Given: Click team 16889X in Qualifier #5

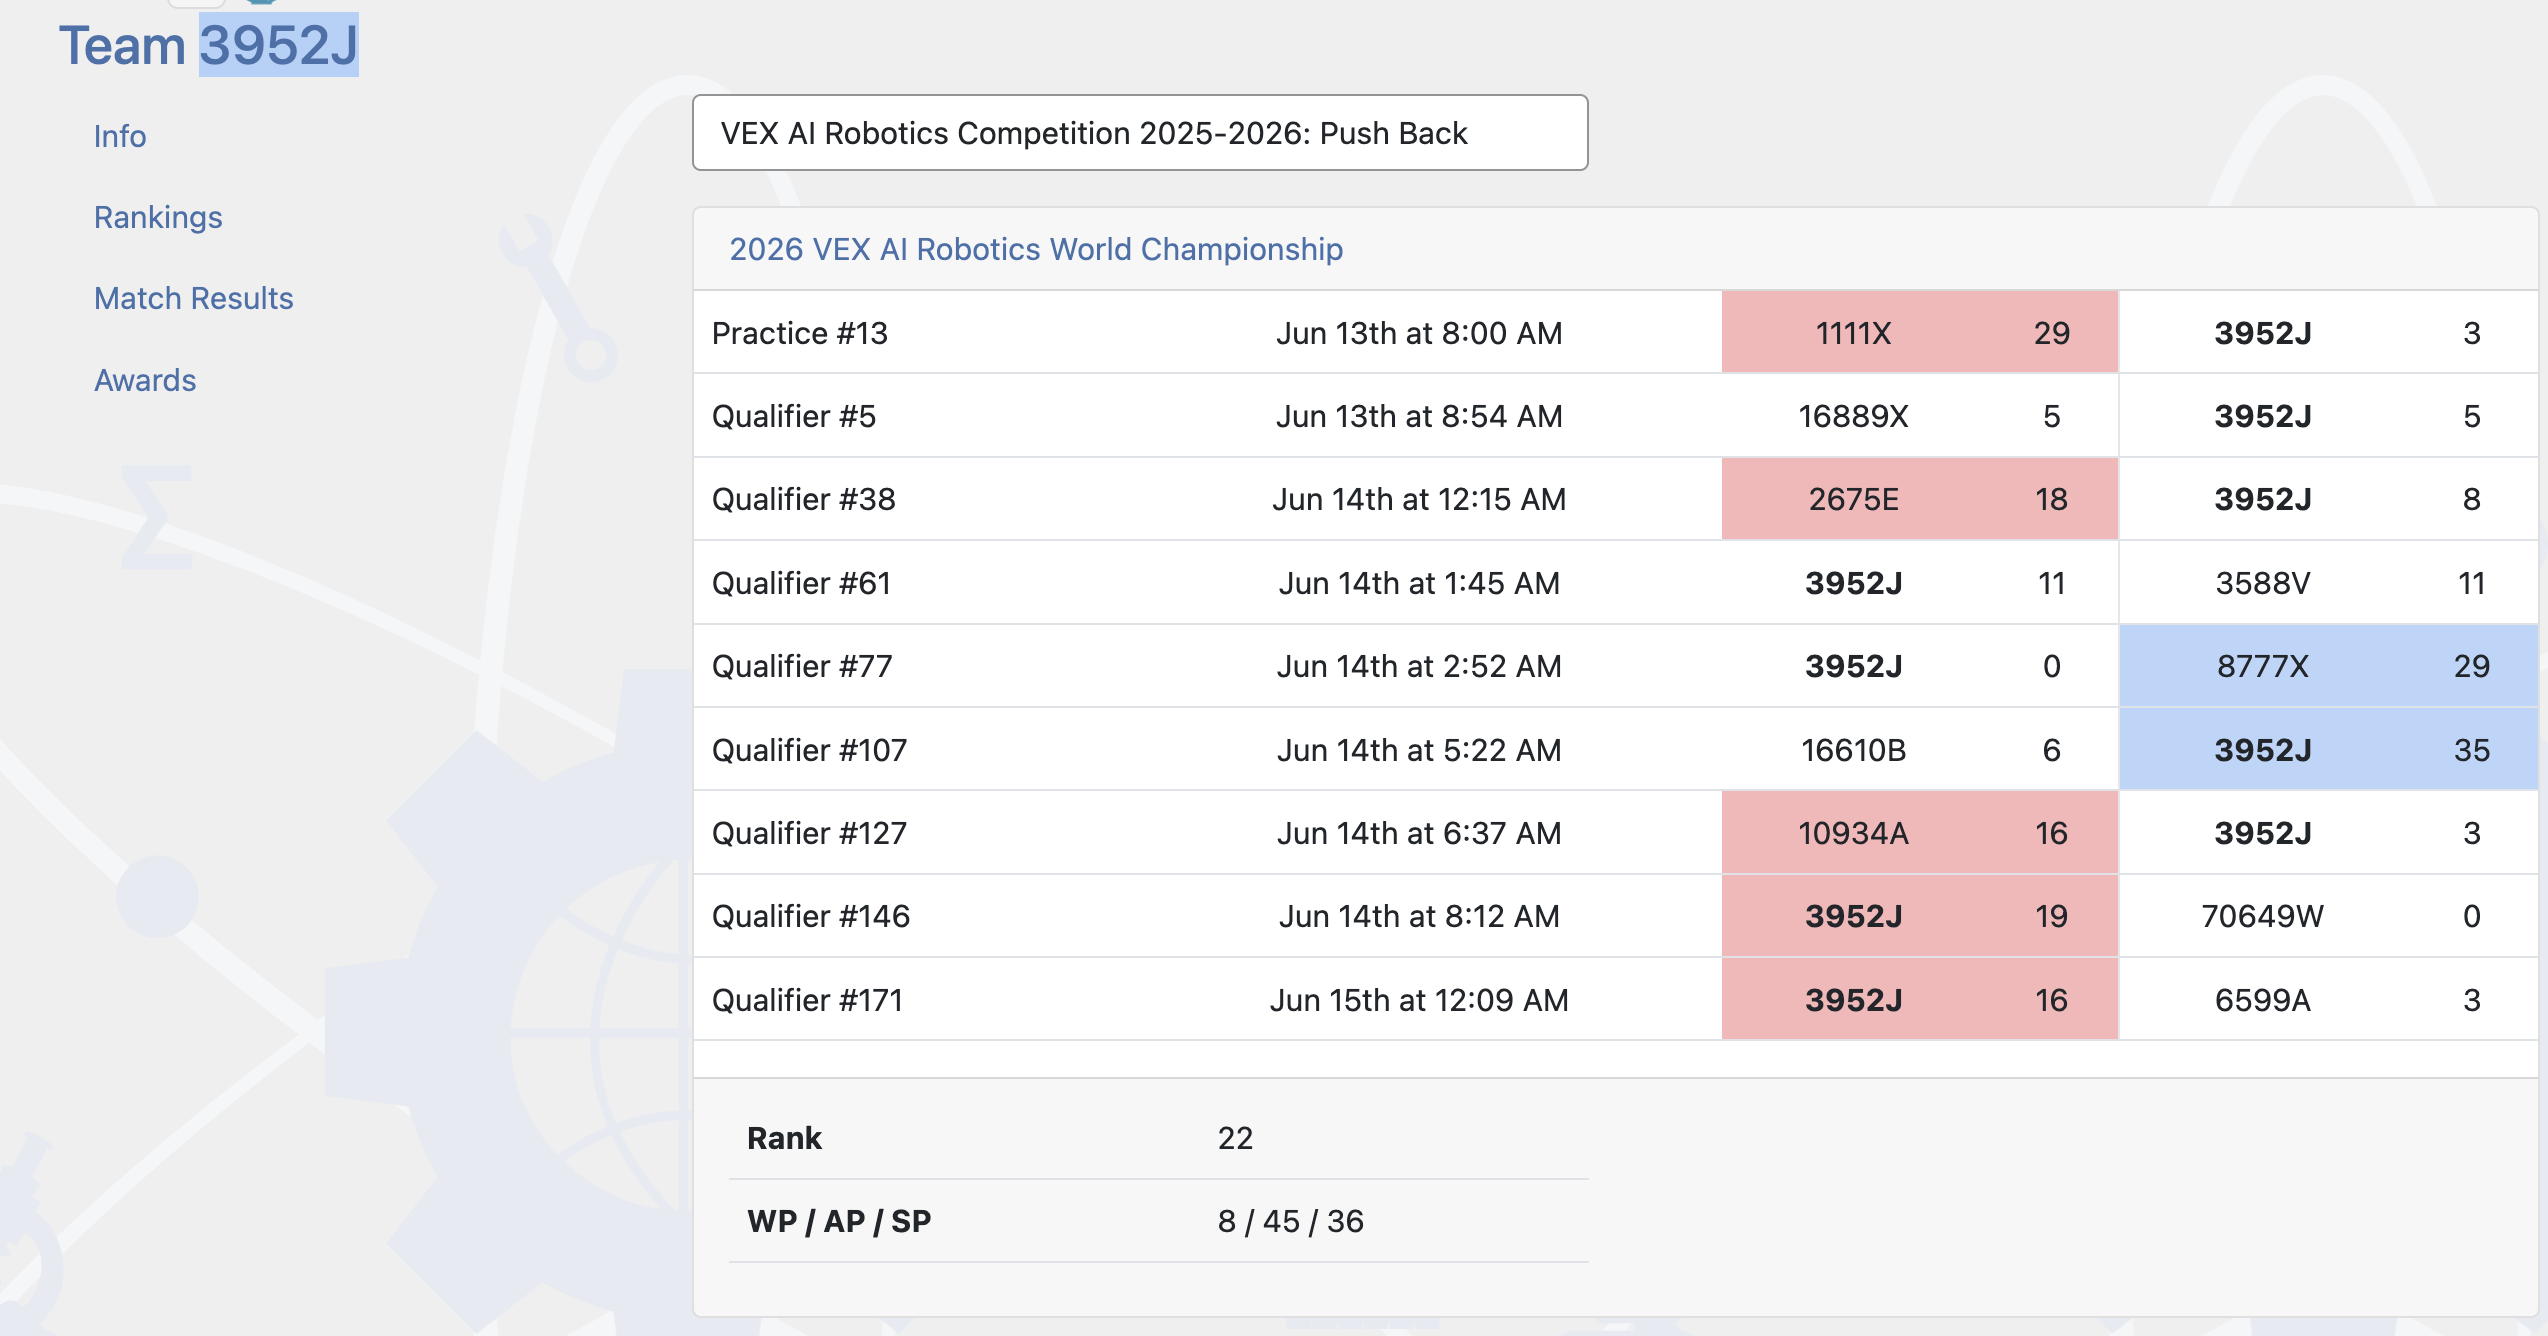Looking at the screenshot, I should 1853,416.
